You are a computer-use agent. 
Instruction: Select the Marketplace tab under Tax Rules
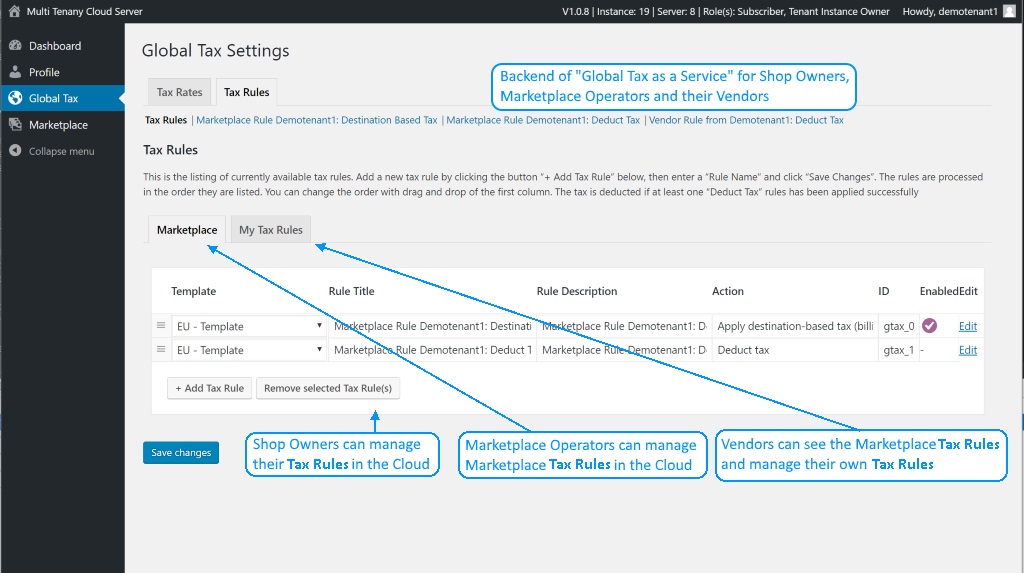coord(187,230)
